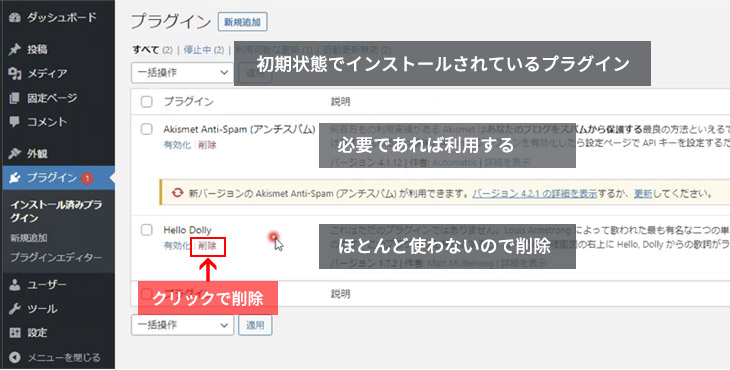Click the Users (ユーザー) person icon
730x370 pixels.
click(x=15, y=284)
